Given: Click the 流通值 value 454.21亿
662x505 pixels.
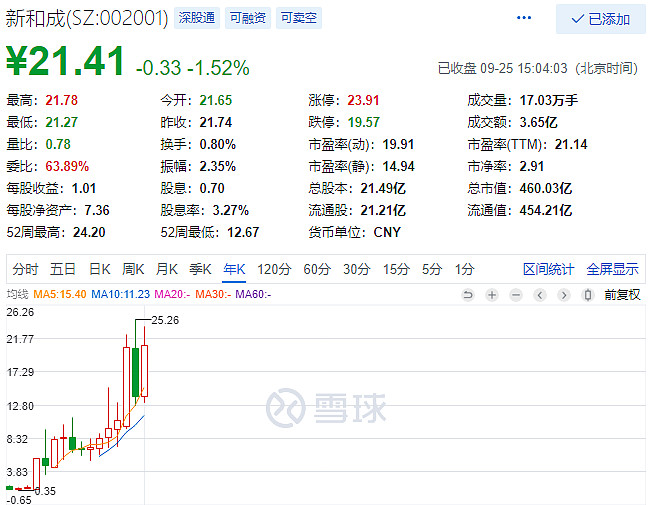Looking at the screenshot, I should pyautogui.click(x=545, y=210).
